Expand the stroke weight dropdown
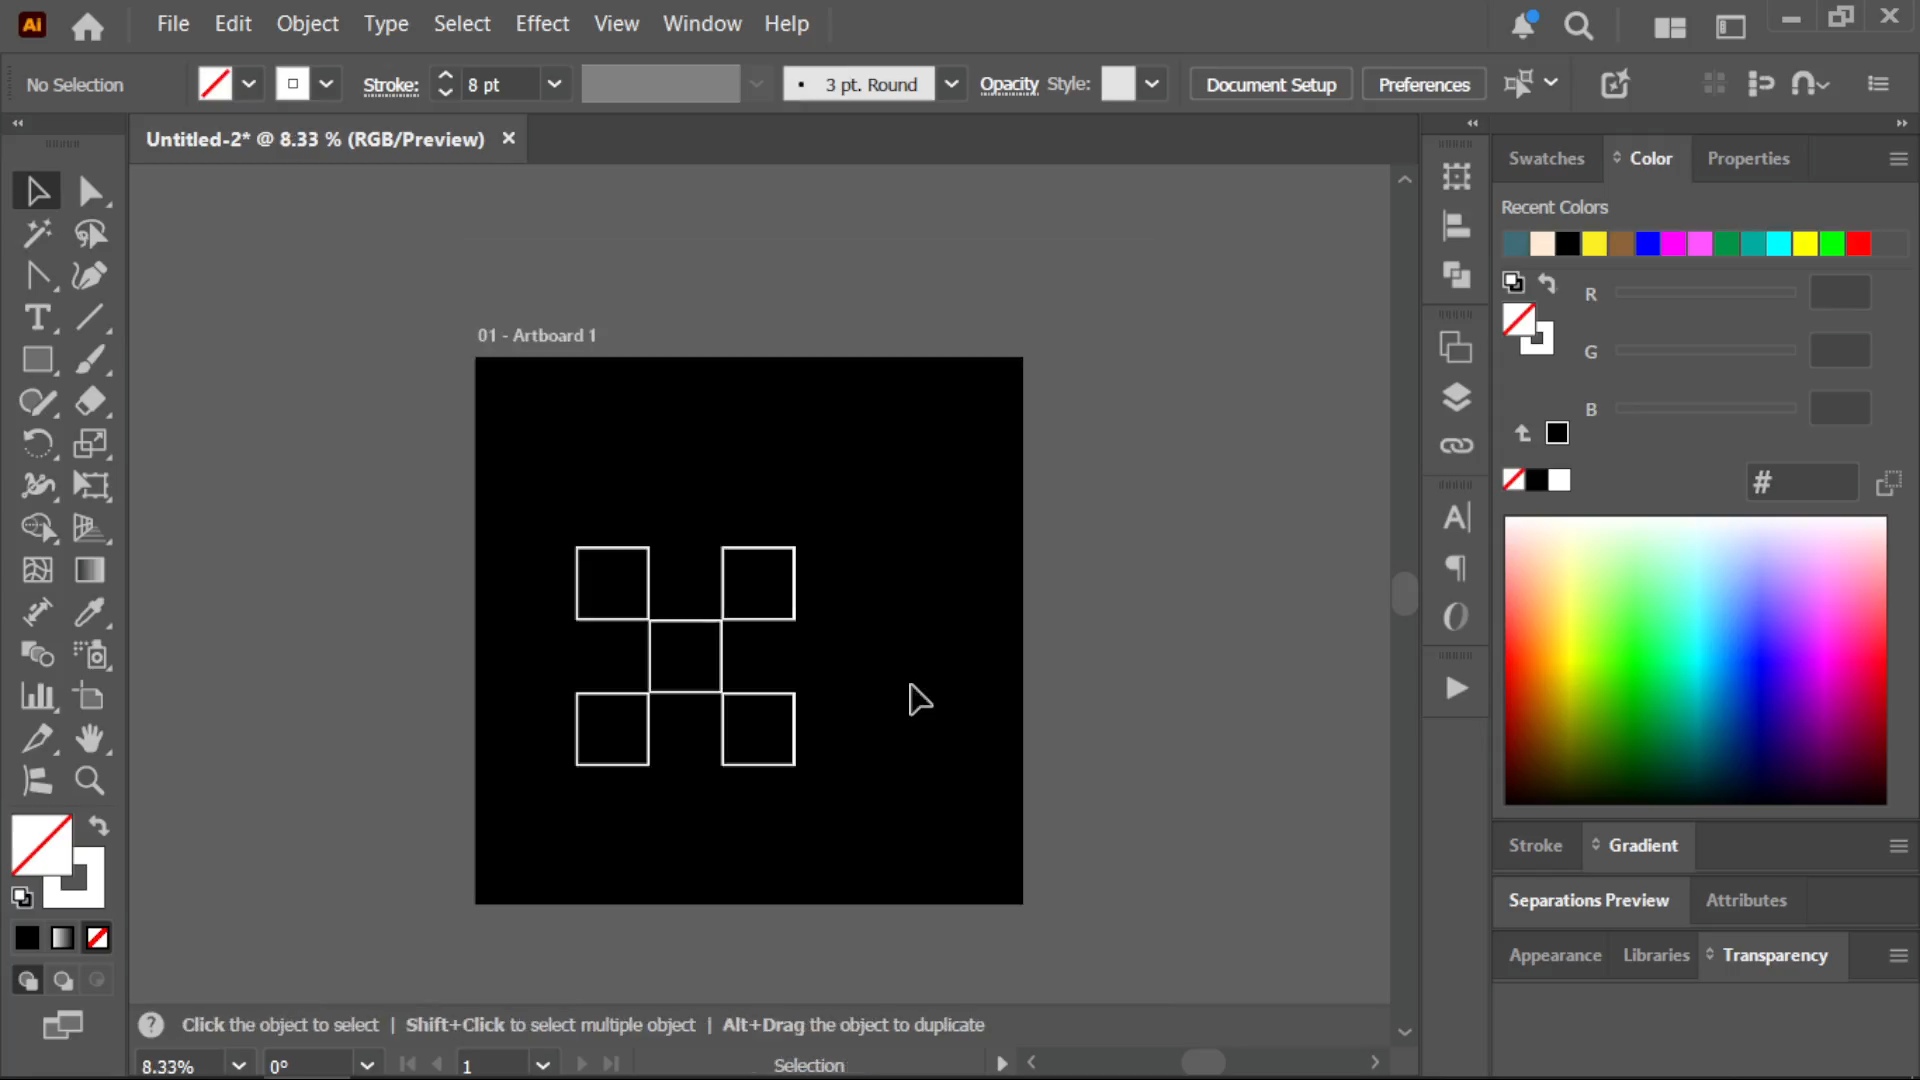This screenshot has height=1080, width=1920. (x=554, y=84)
